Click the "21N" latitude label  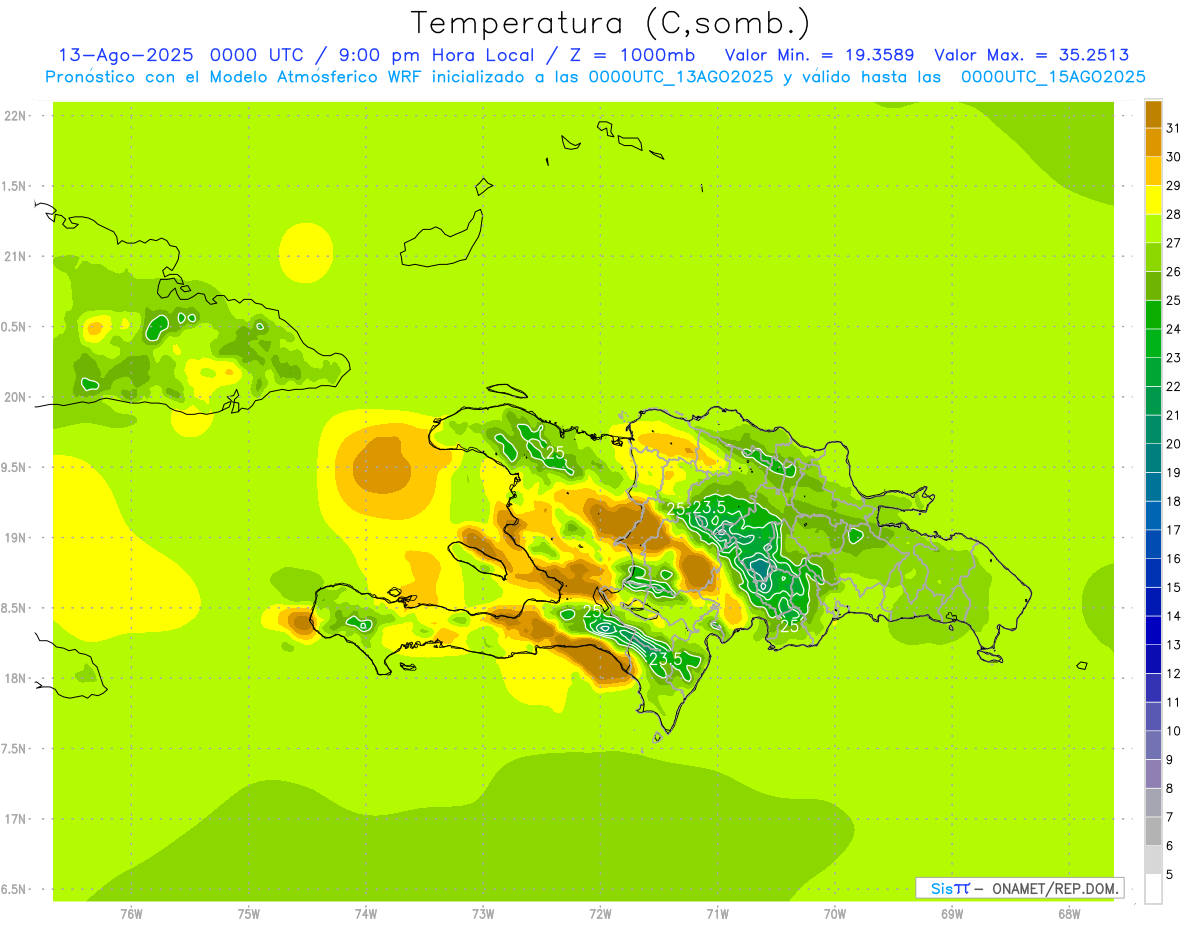tap(16, 257)
